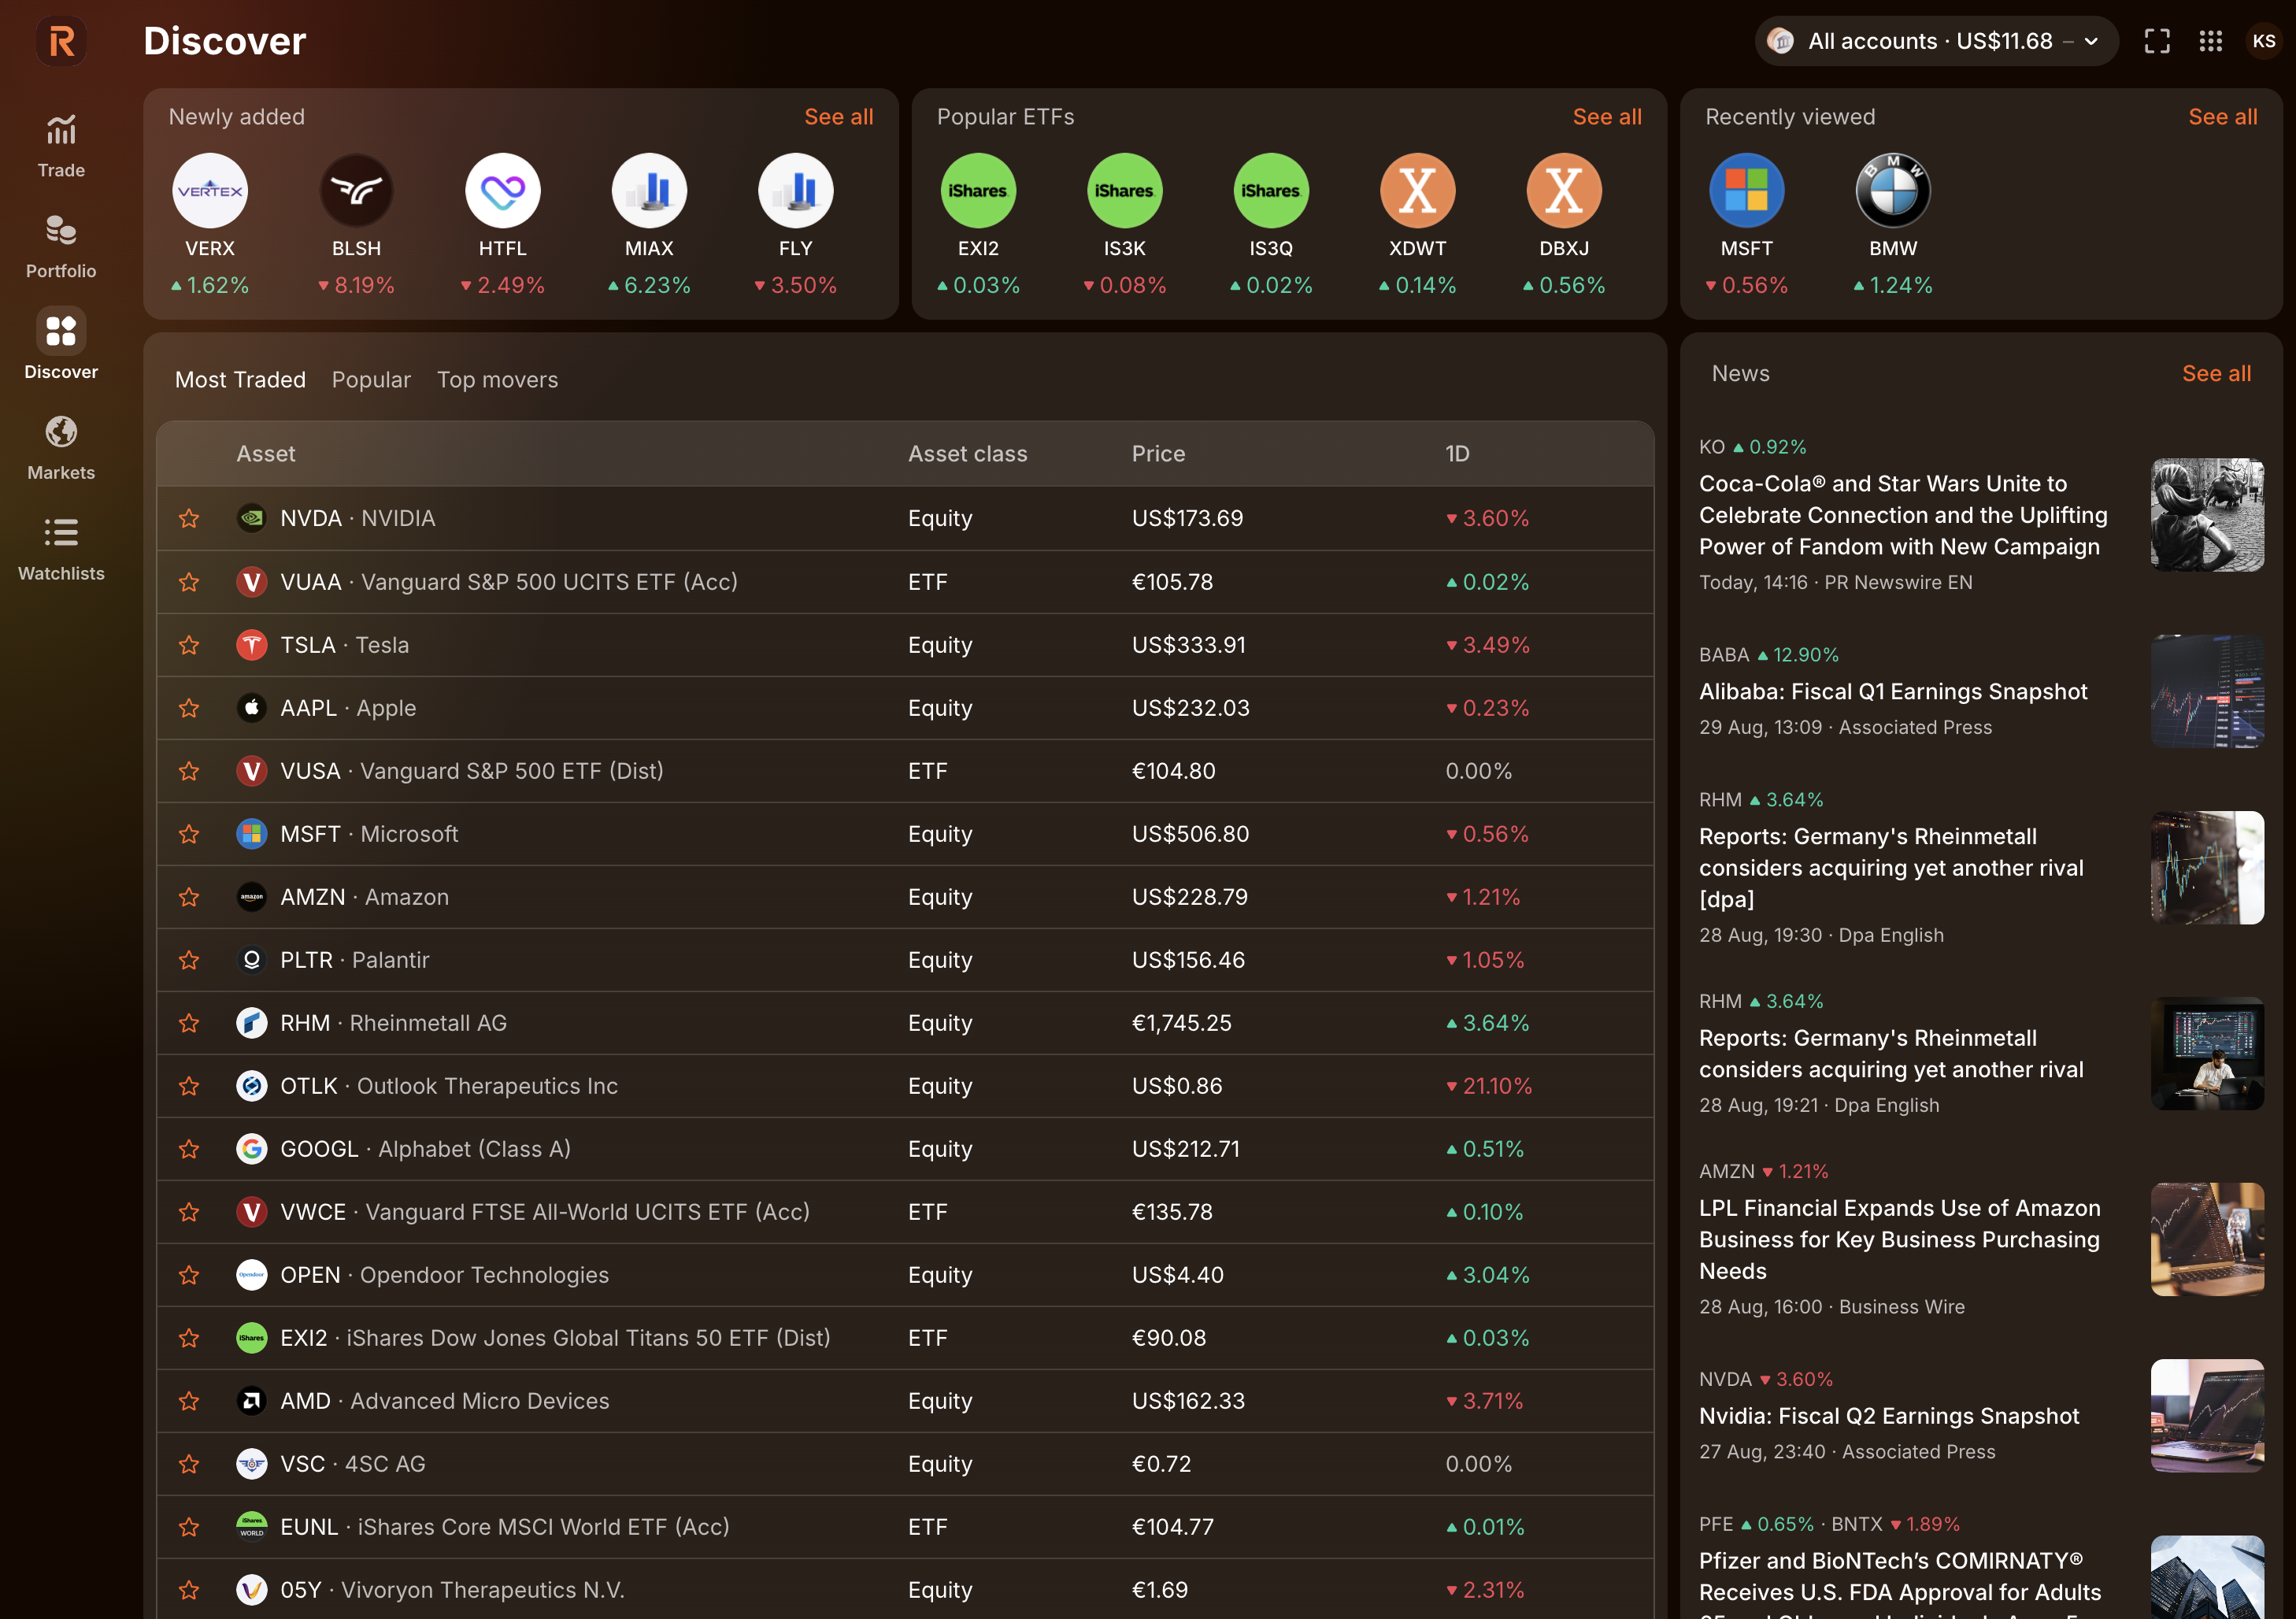
Task: Sort table by 1D column header
Action: tap(1457, 454)
